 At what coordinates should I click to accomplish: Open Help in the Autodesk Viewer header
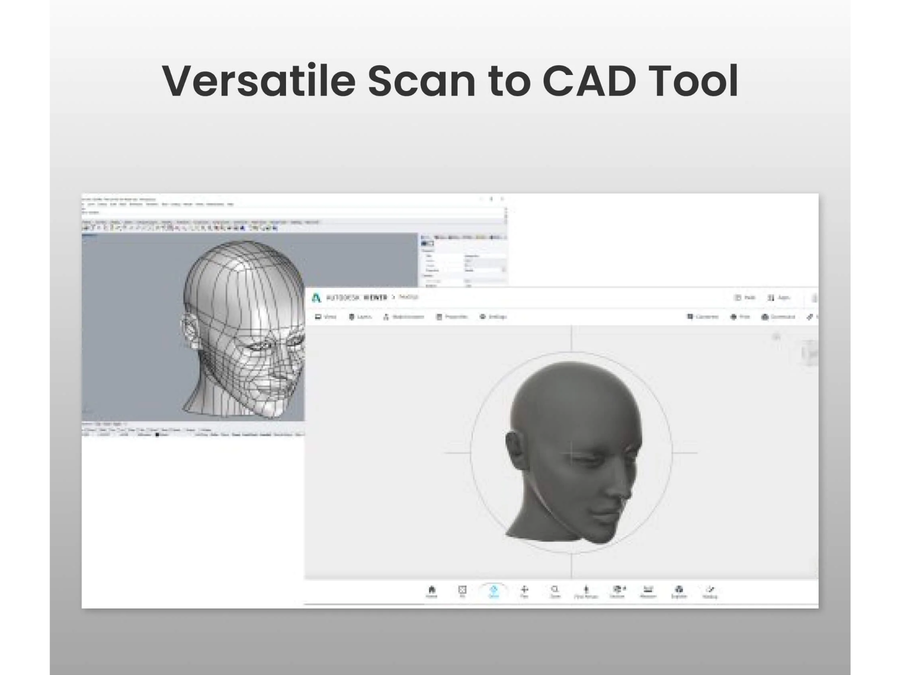click(x=745, y=298)
